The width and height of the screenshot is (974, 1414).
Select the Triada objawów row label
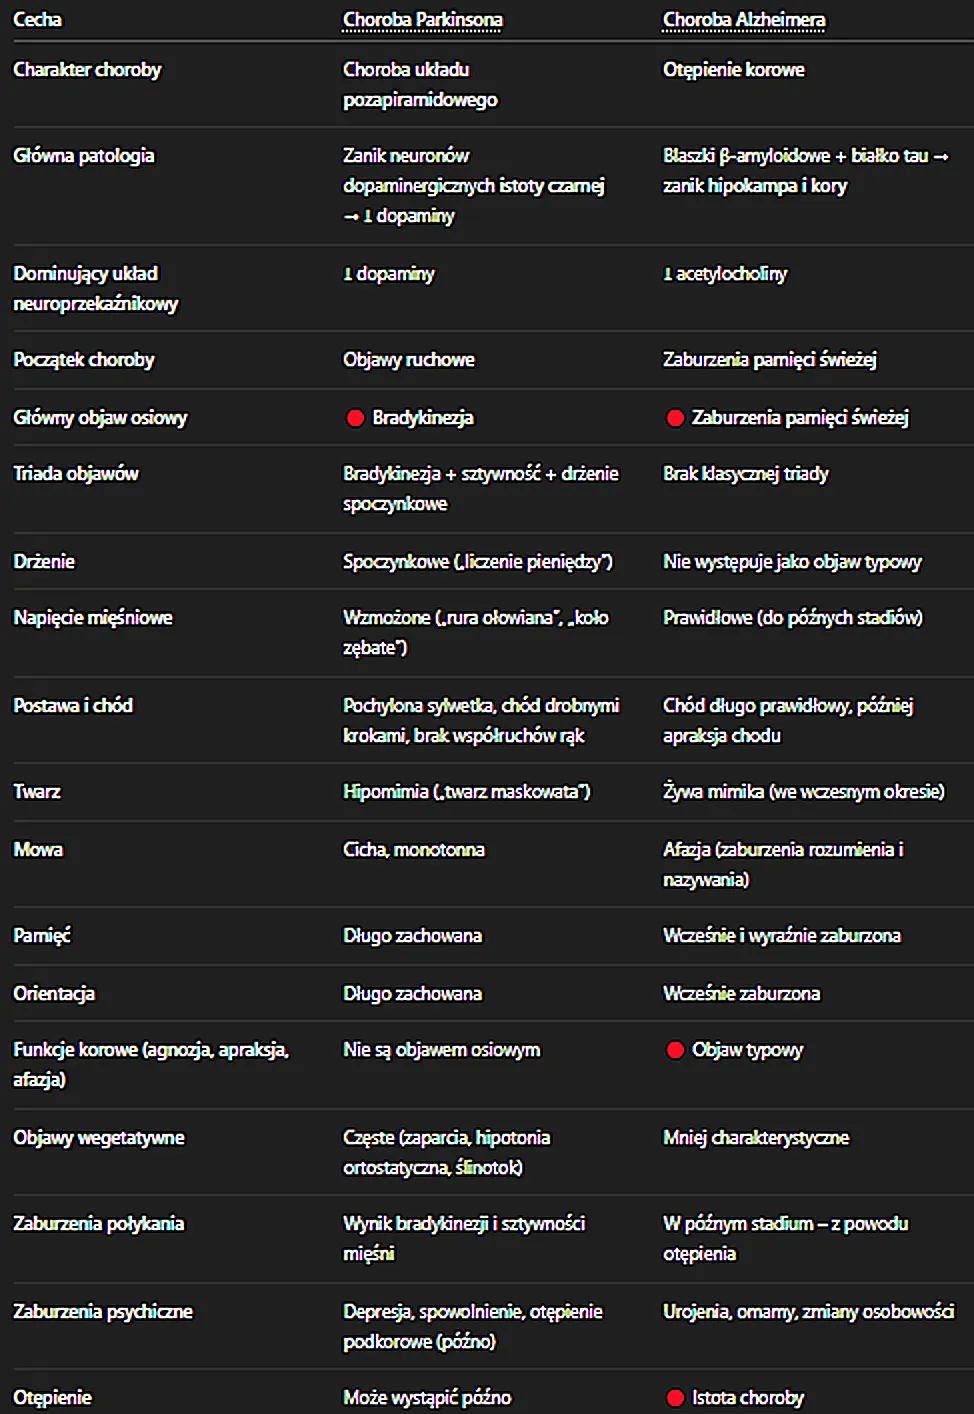click(x=76, y=474)
